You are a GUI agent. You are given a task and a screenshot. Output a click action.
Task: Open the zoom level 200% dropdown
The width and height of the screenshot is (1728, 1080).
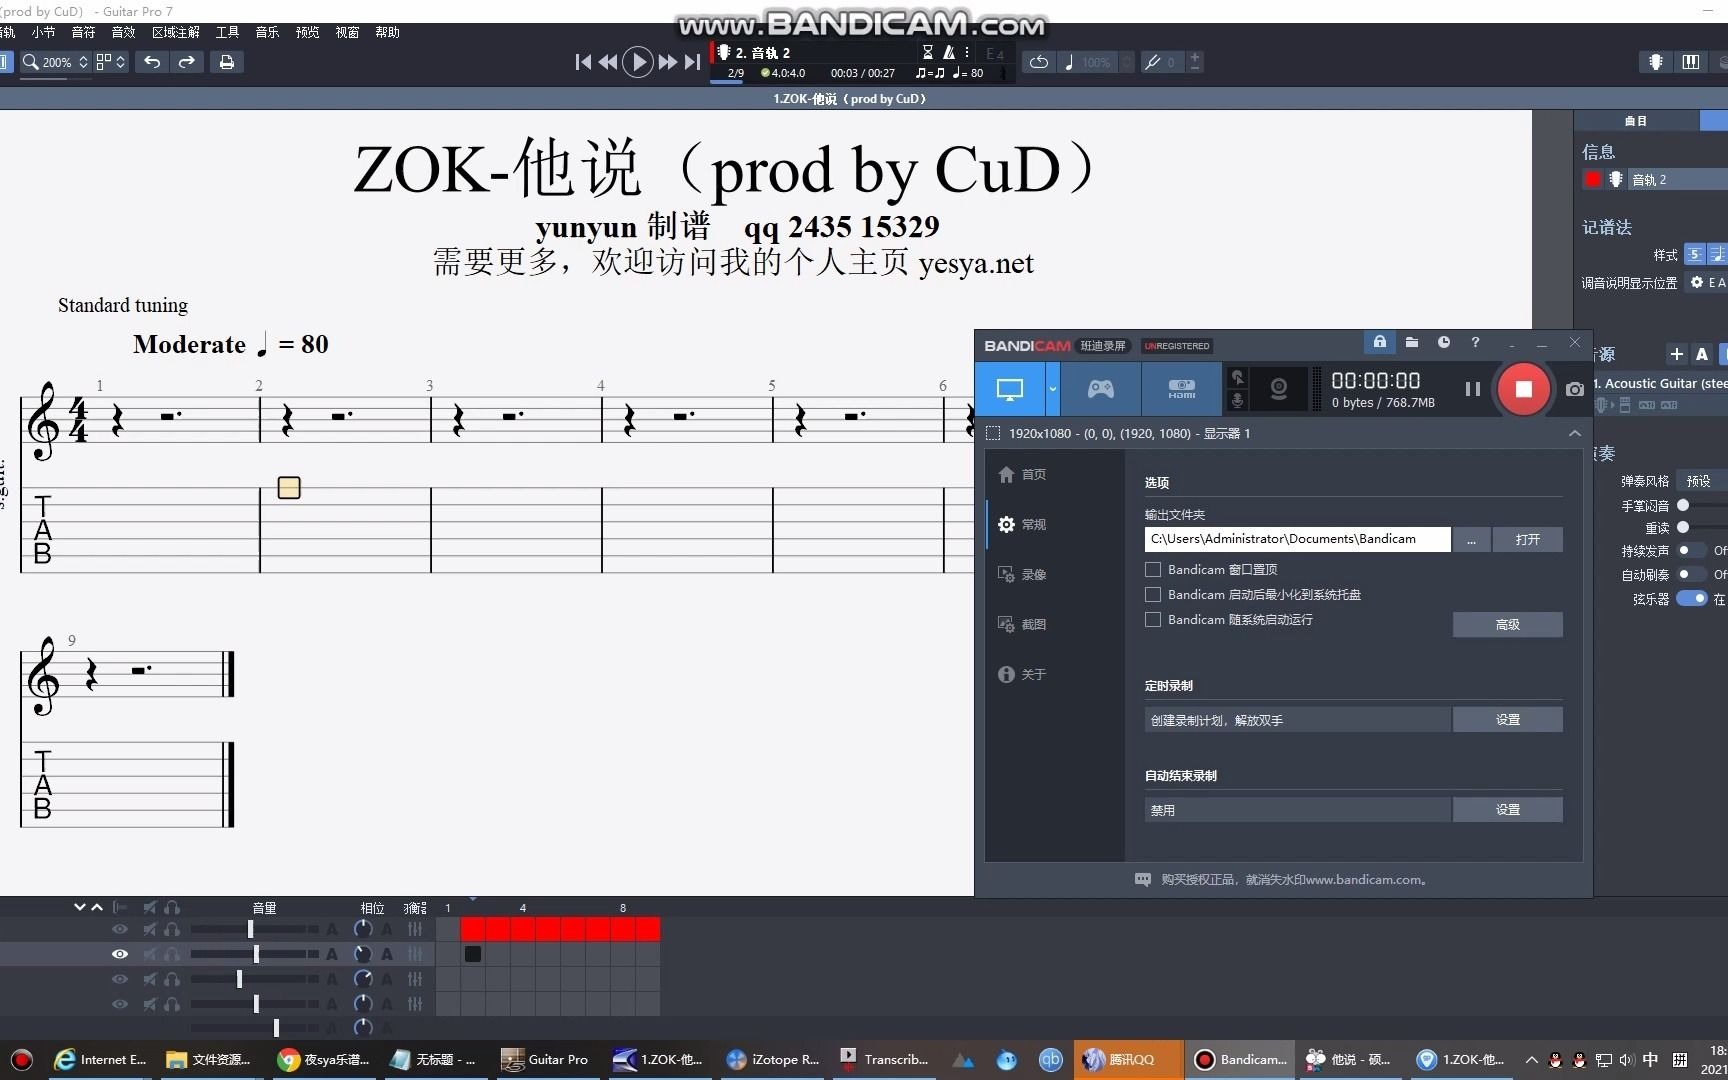tap(56, 62)
